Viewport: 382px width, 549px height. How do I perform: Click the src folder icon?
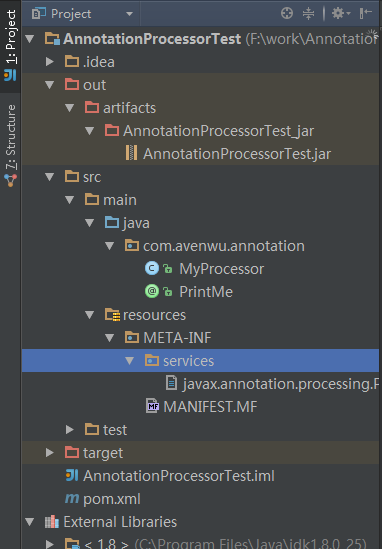tap(72, 176)
